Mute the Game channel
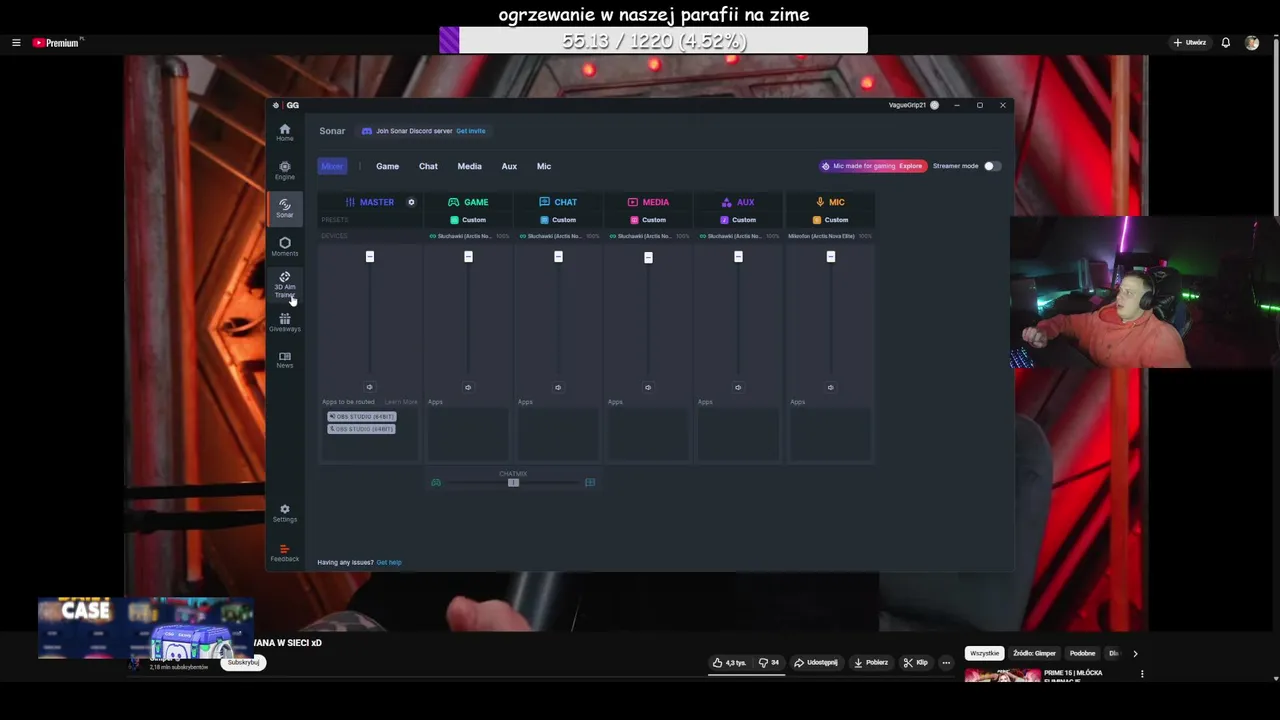Image resolution: width=1280 pixels, height=720 pixels. [x=468, y=387]
